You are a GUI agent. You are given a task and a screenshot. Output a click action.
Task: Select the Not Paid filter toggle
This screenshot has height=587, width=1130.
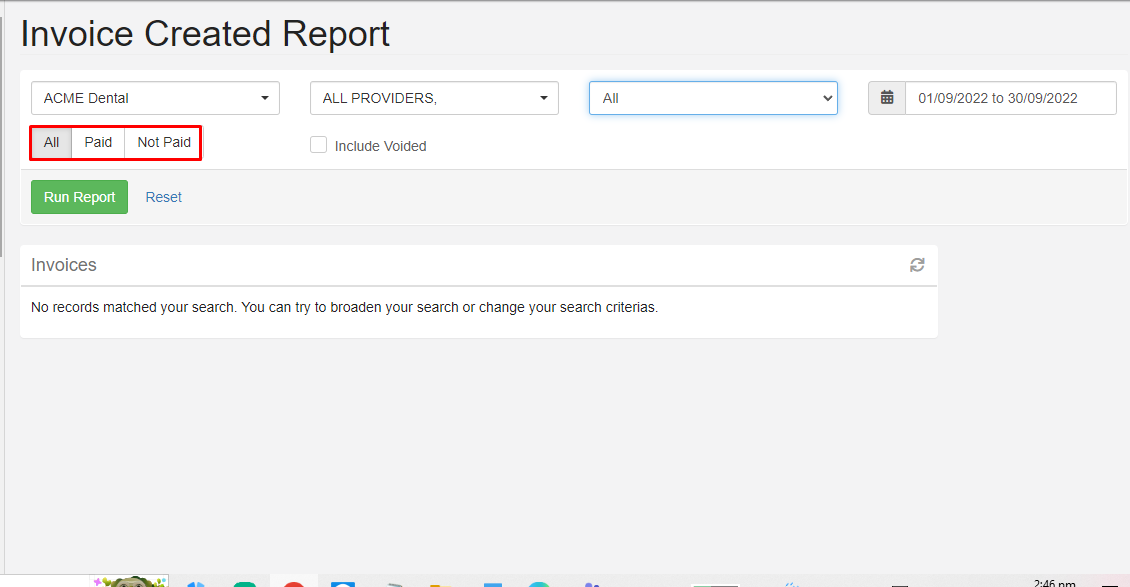pyautogui.click(x=164, y=143)
